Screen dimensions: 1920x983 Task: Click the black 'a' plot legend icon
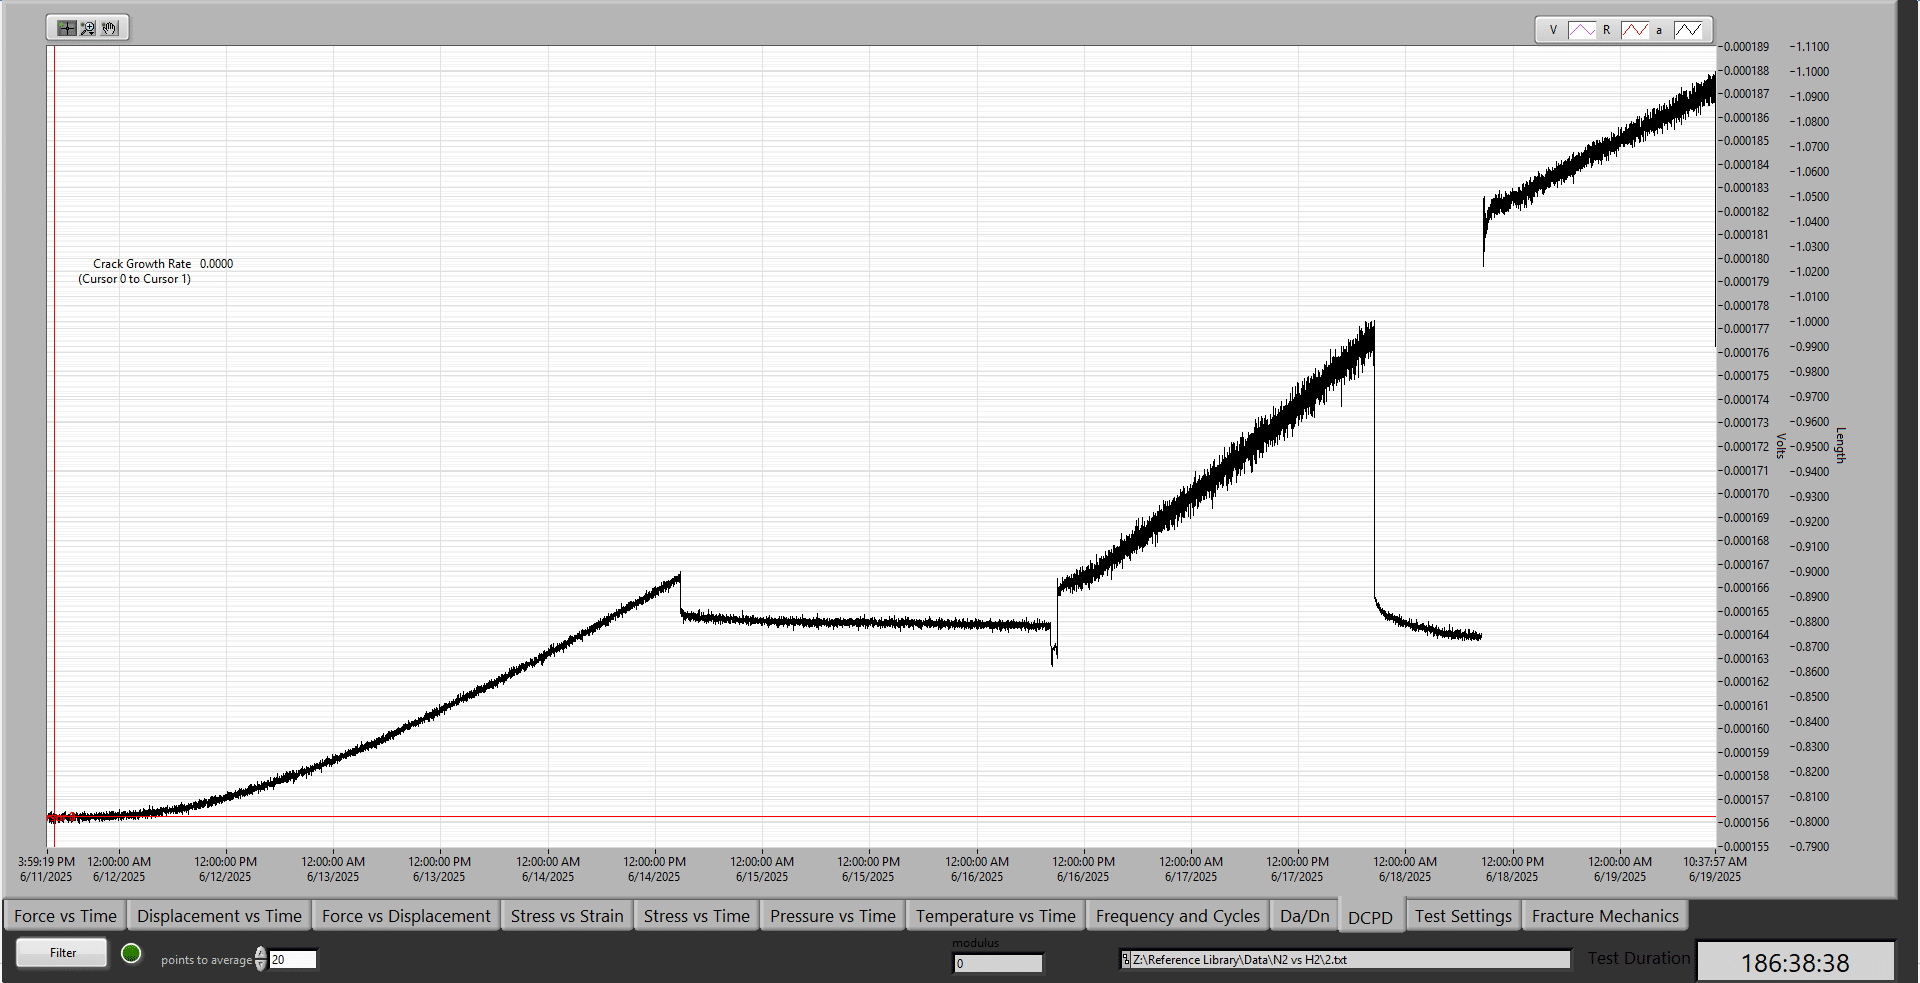pyautogui.click(x=1688, y=30)
